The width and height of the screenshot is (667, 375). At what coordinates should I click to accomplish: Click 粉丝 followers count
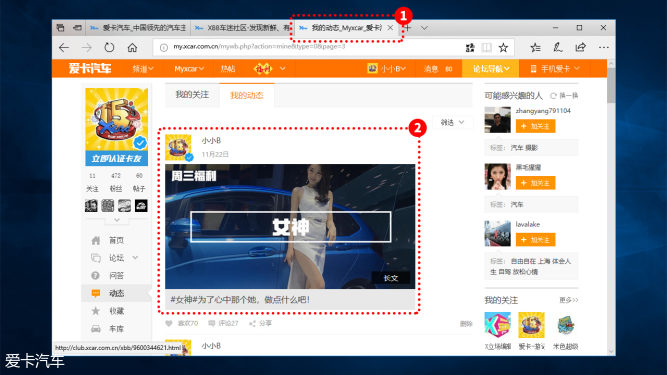pyautogui.click(x=116, y=182)
